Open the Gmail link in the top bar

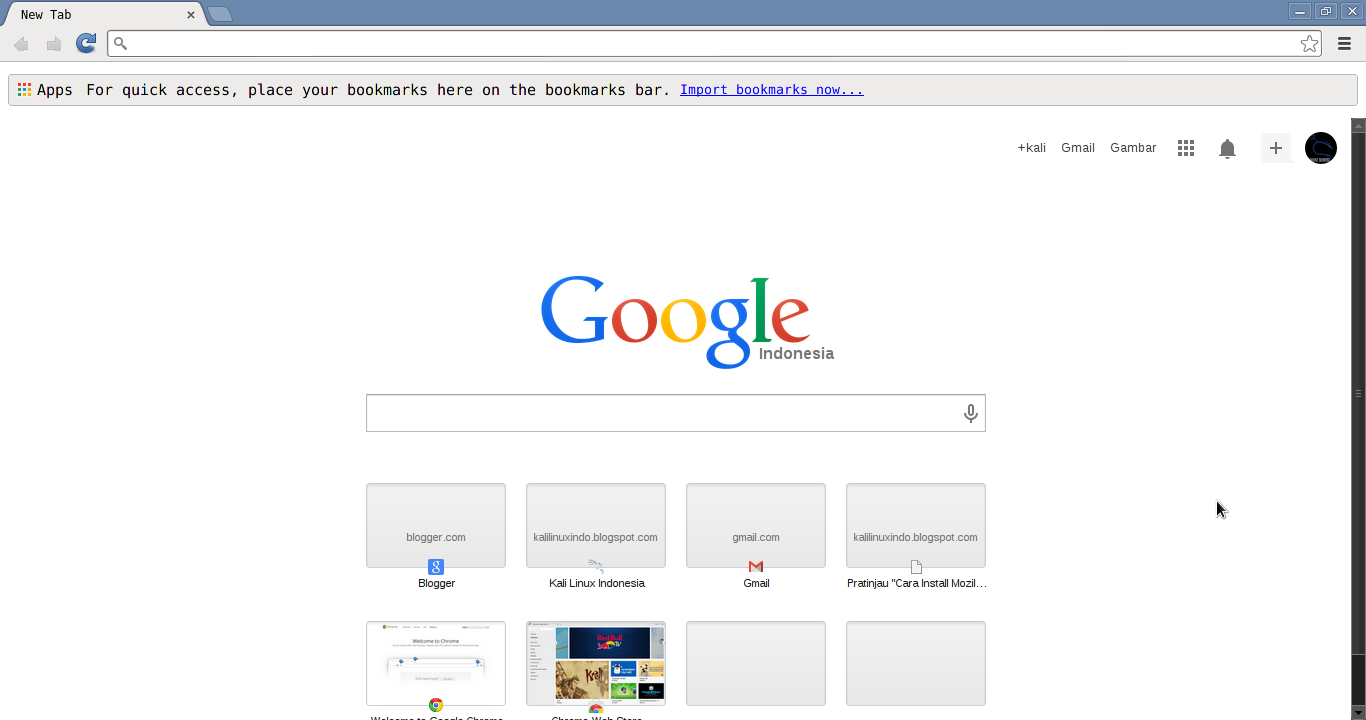pos(1078,148)
